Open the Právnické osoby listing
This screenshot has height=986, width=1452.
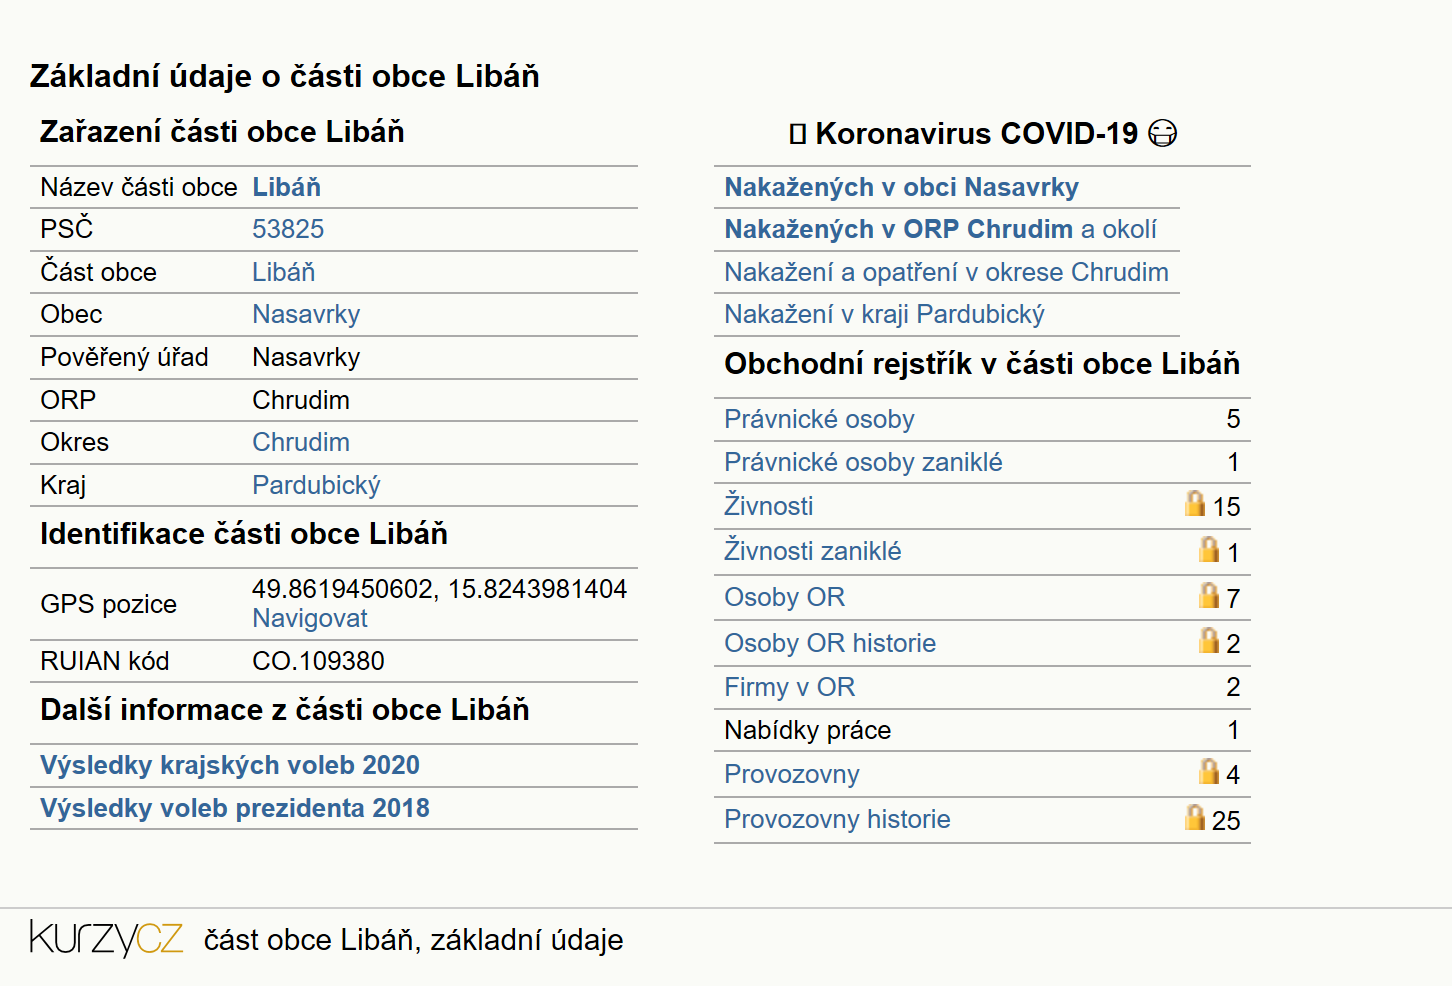[819, 419]
